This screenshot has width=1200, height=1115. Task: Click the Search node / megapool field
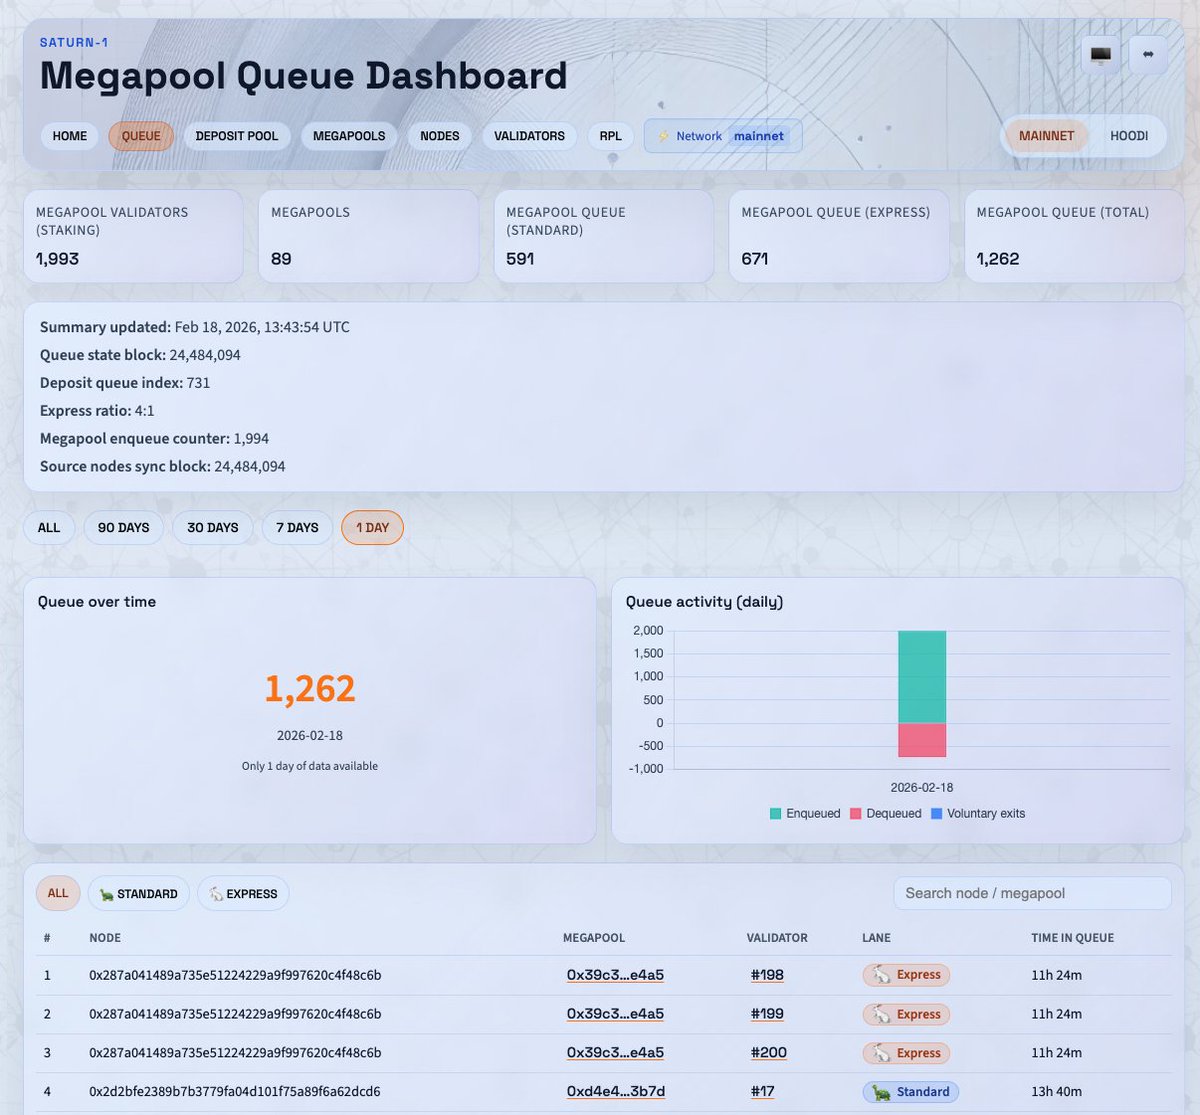coord(1032,894)
